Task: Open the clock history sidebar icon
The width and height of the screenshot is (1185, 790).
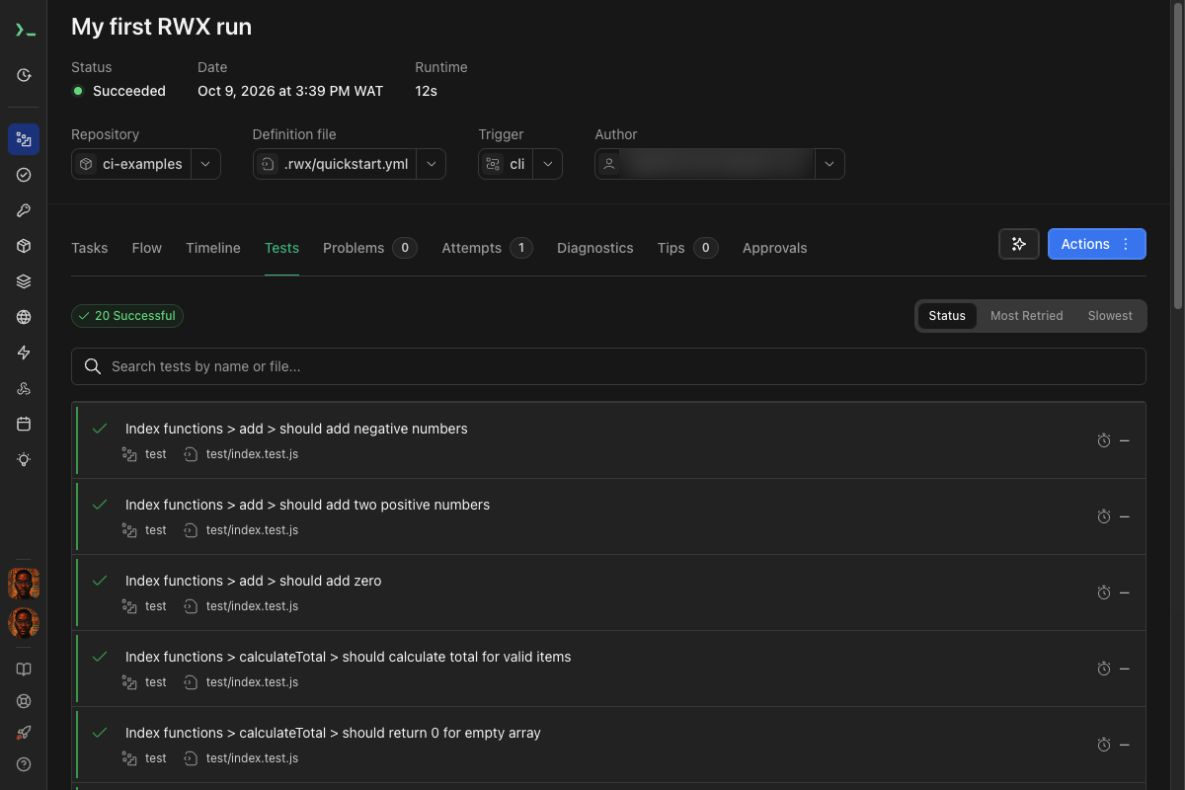Action: [x=24, y=75]
